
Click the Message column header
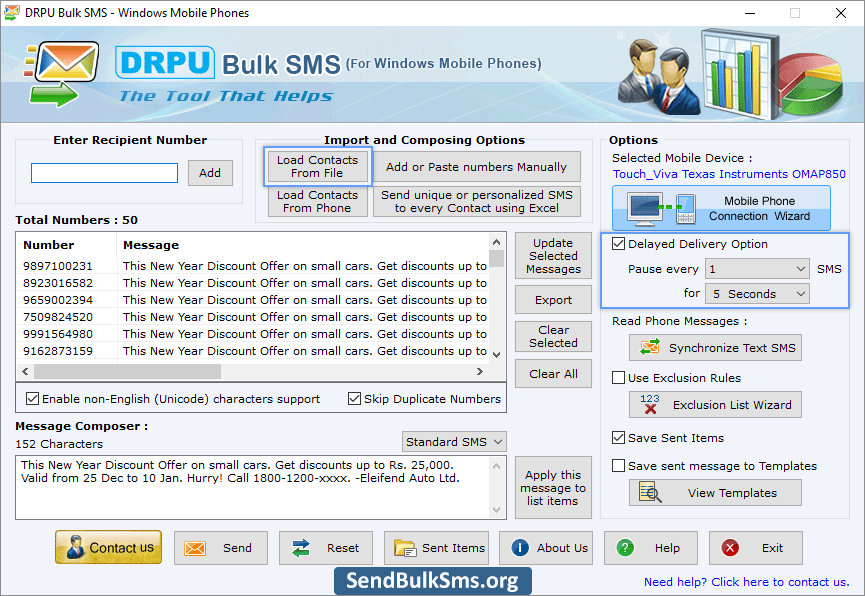tap(302, 245)
